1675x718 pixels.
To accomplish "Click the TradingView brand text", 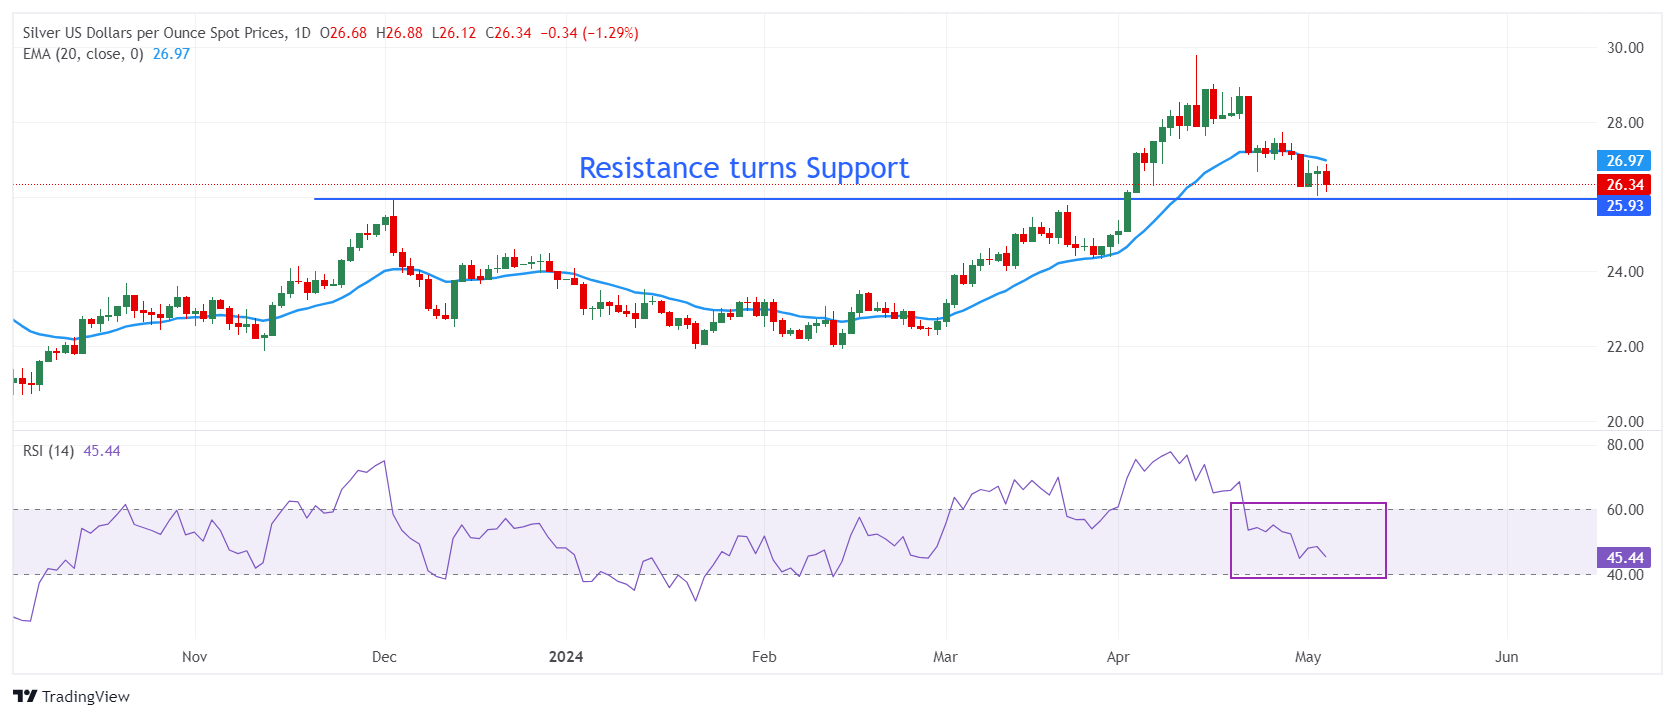I will (x=86, y=696).
